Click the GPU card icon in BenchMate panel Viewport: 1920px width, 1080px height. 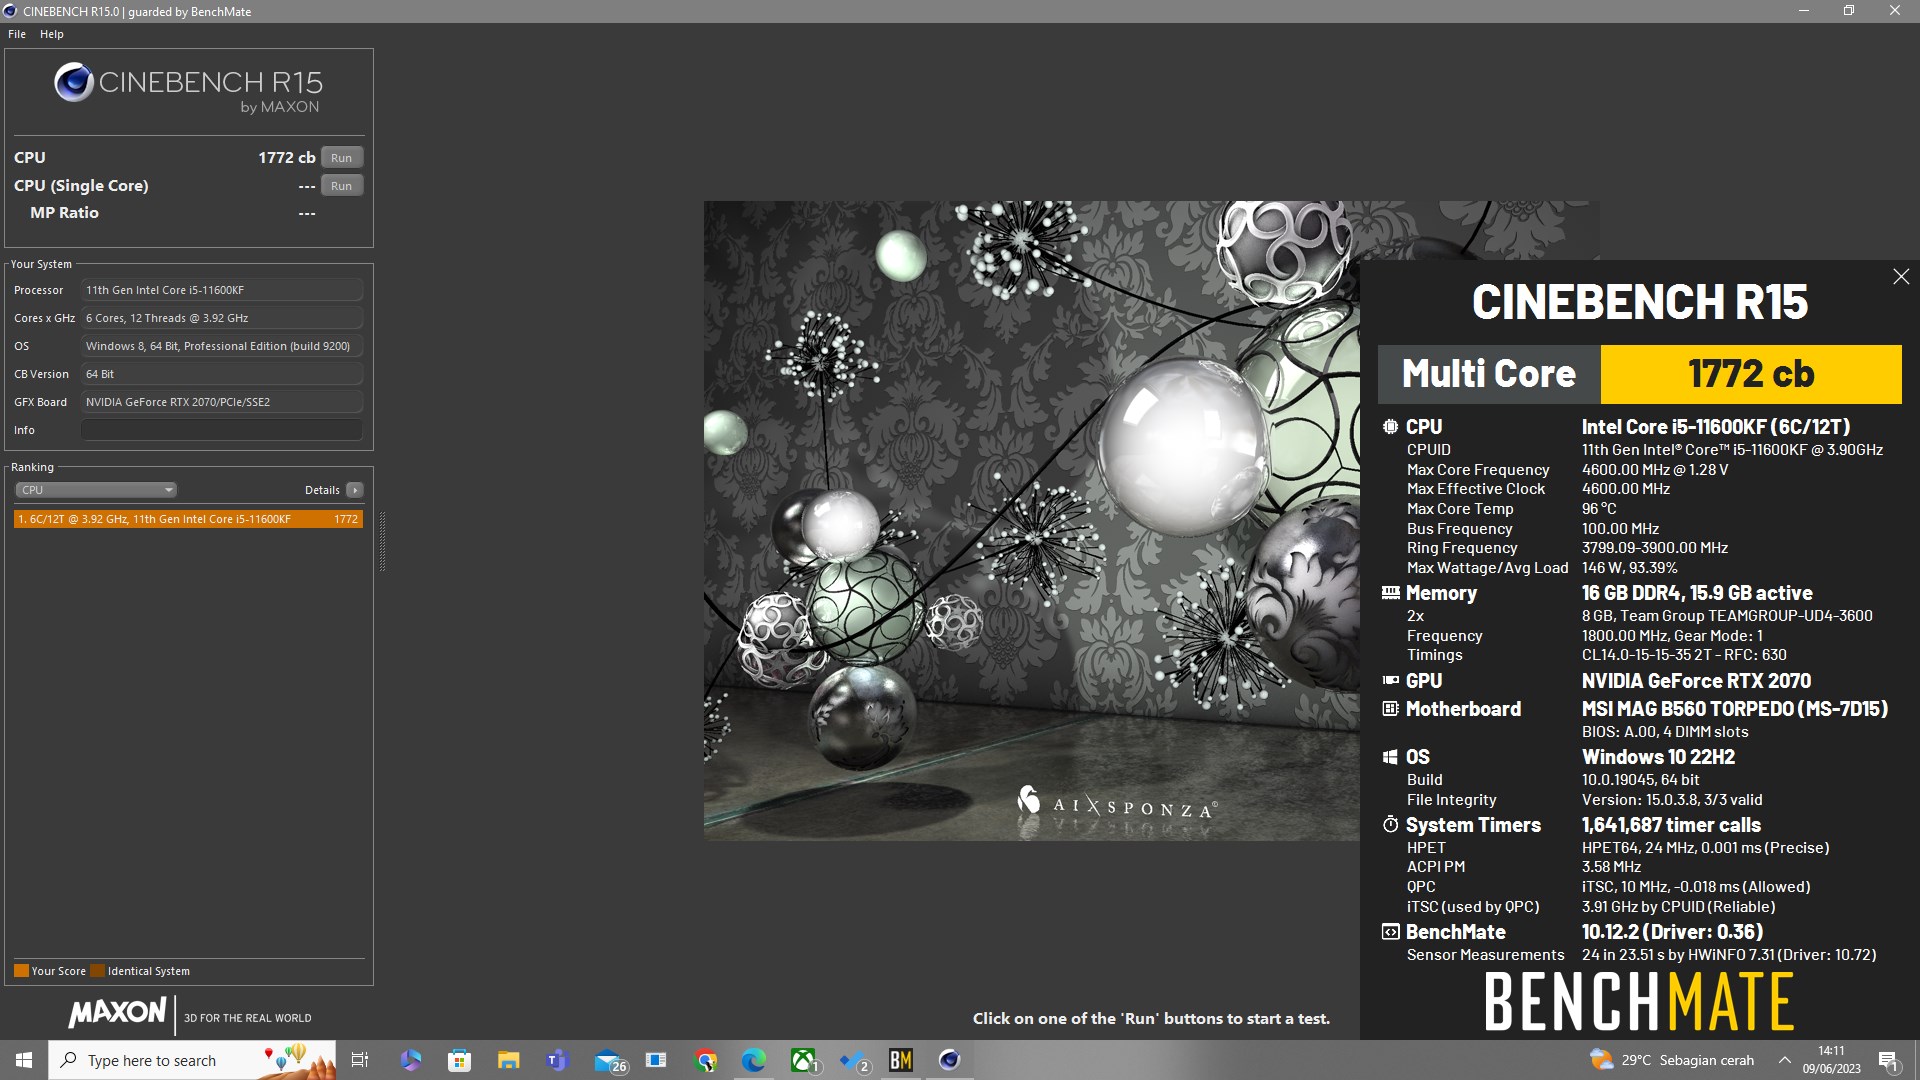coord(1390,681)
